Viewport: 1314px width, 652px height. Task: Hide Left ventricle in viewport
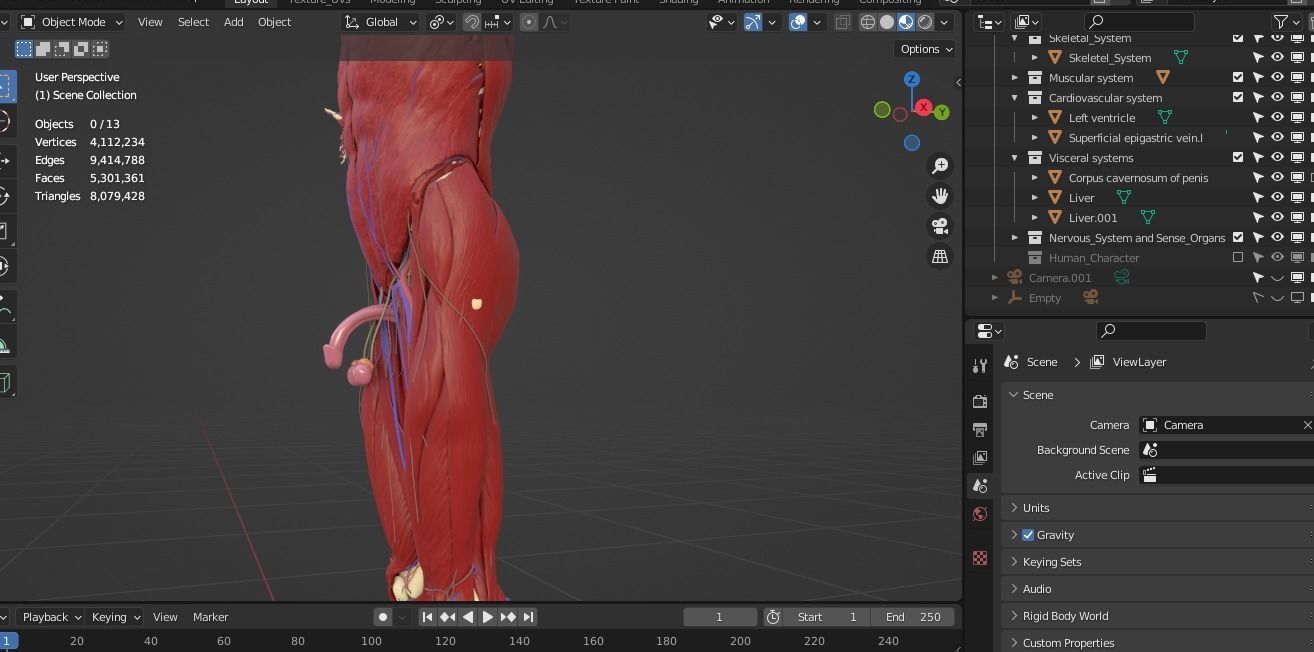point(1277,118)
